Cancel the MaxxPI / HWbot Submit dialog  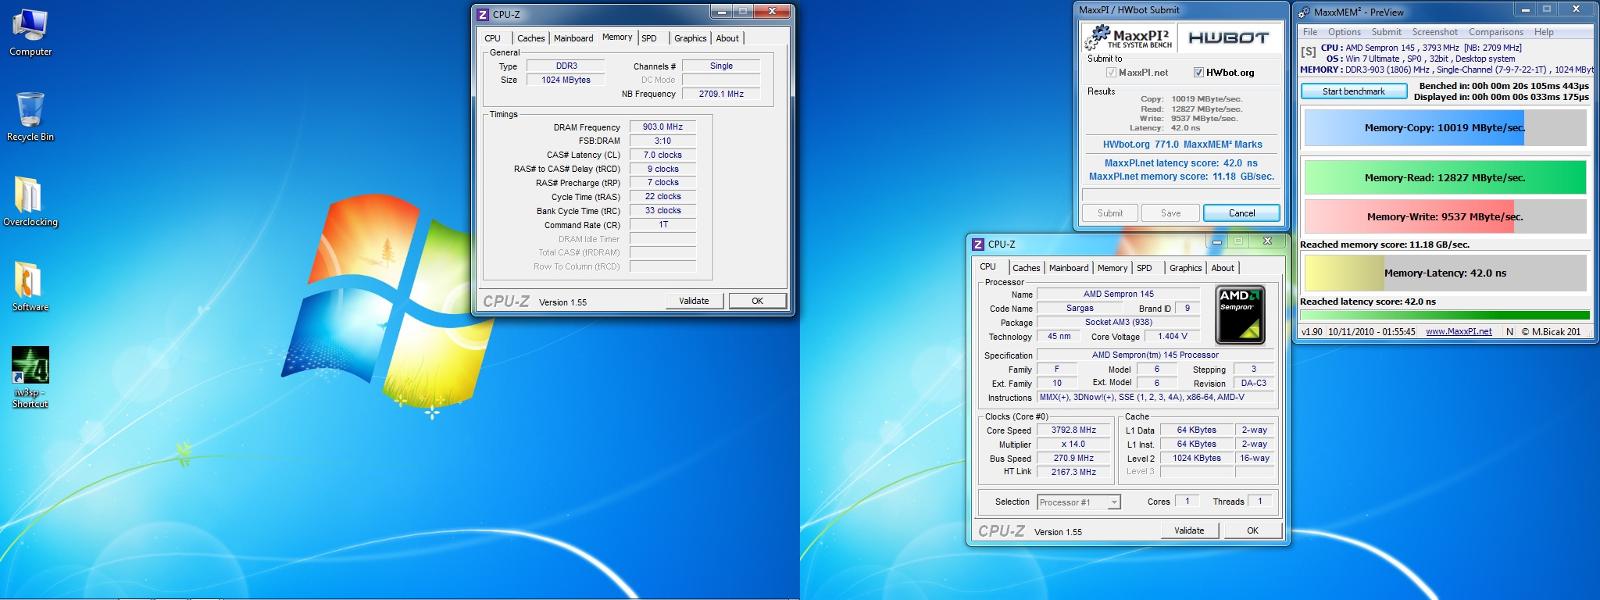[1242, 213]
